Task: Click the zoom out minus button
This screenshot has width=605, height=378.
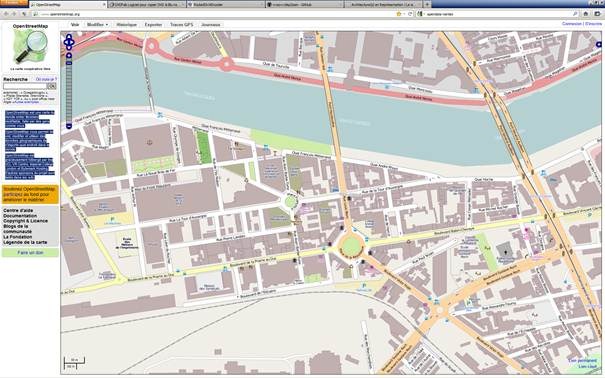Action: [69, 126]
